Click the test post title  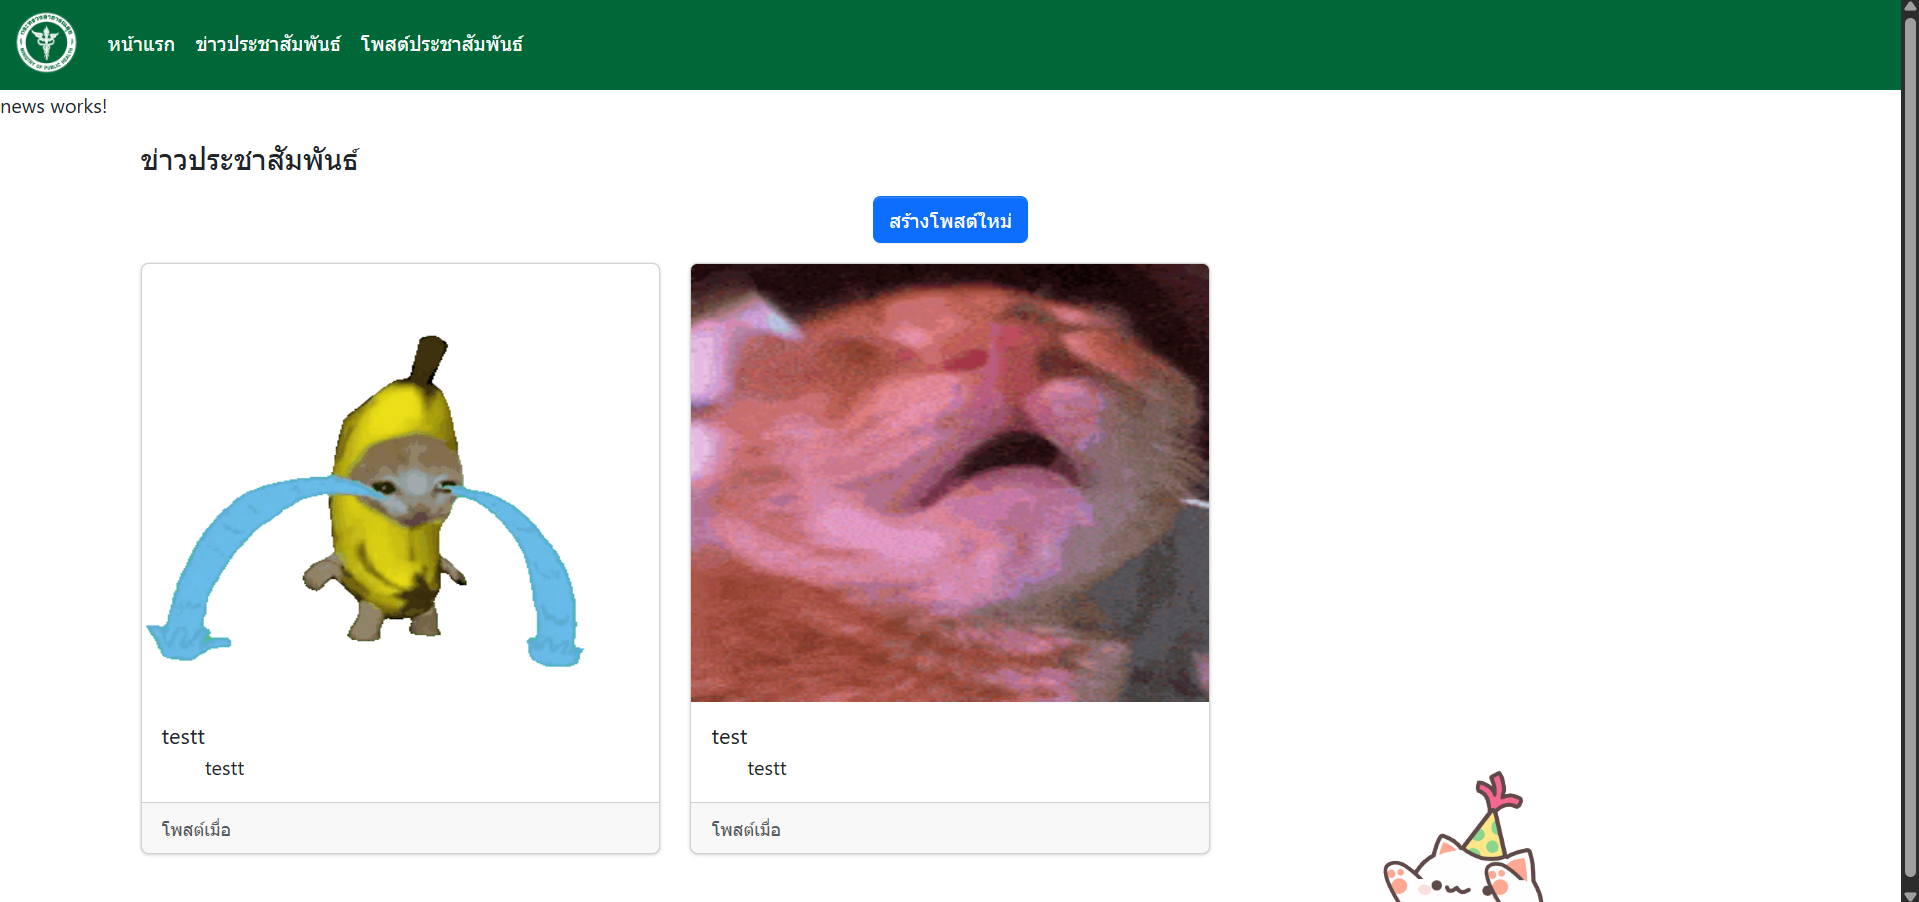[729, 737]
